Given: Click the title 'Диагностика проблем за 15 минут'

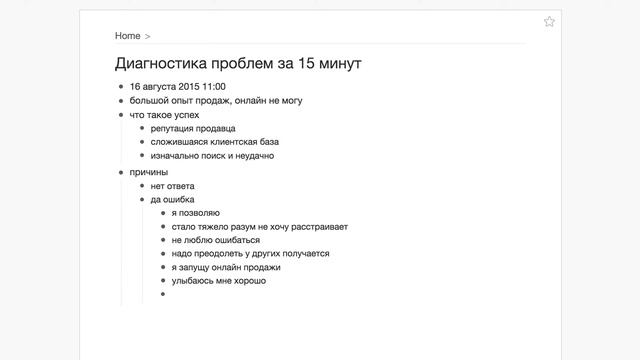Looking at the screenshot, I should (238, 63).
